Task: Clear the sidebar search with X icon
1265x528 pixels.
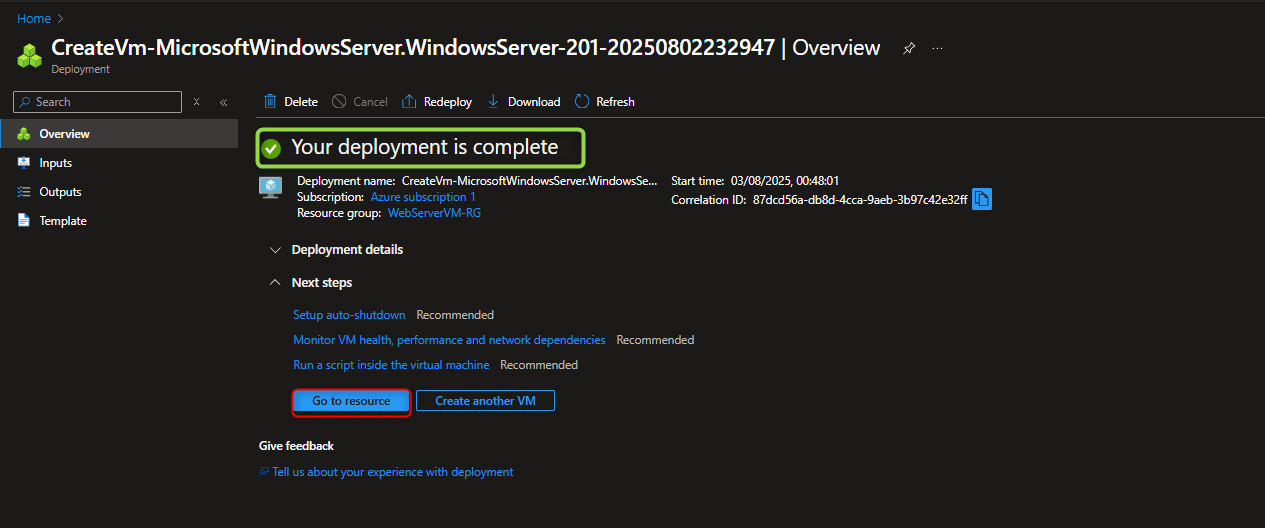Action: point(197,102)
